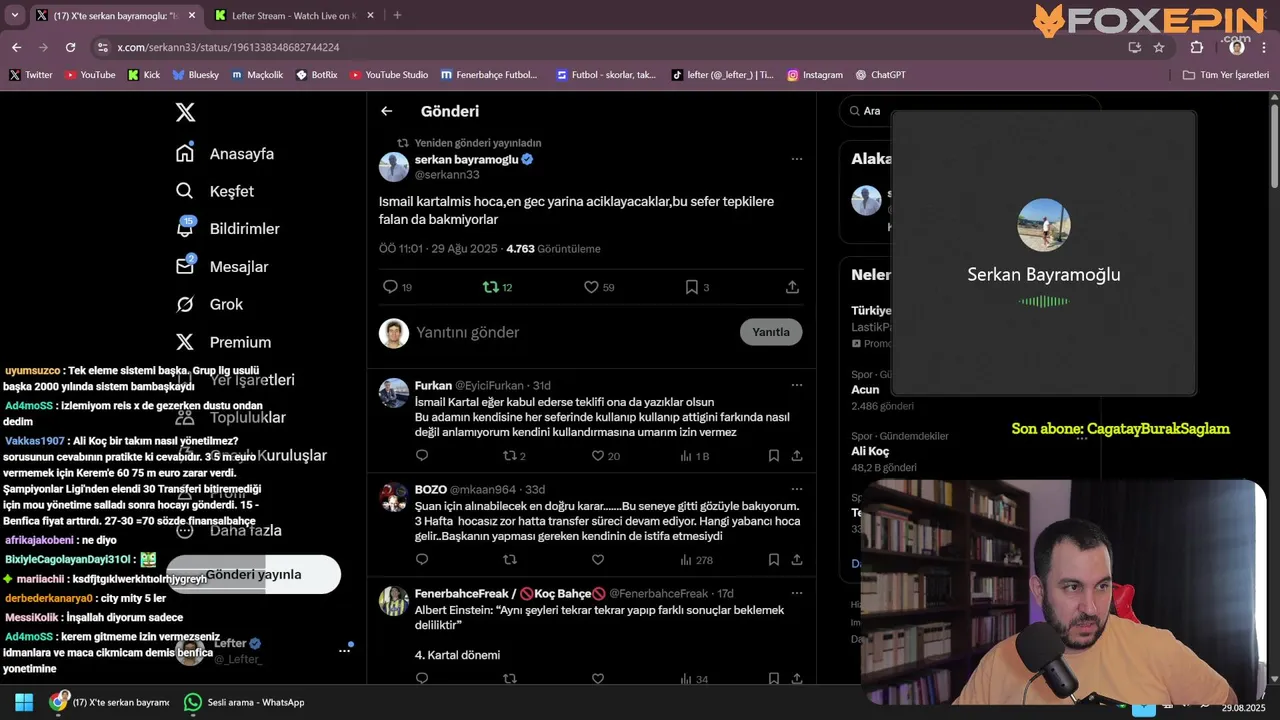Click the Gönderi yayınla button
1280x720 pixels.
click(x=253, y=574)
